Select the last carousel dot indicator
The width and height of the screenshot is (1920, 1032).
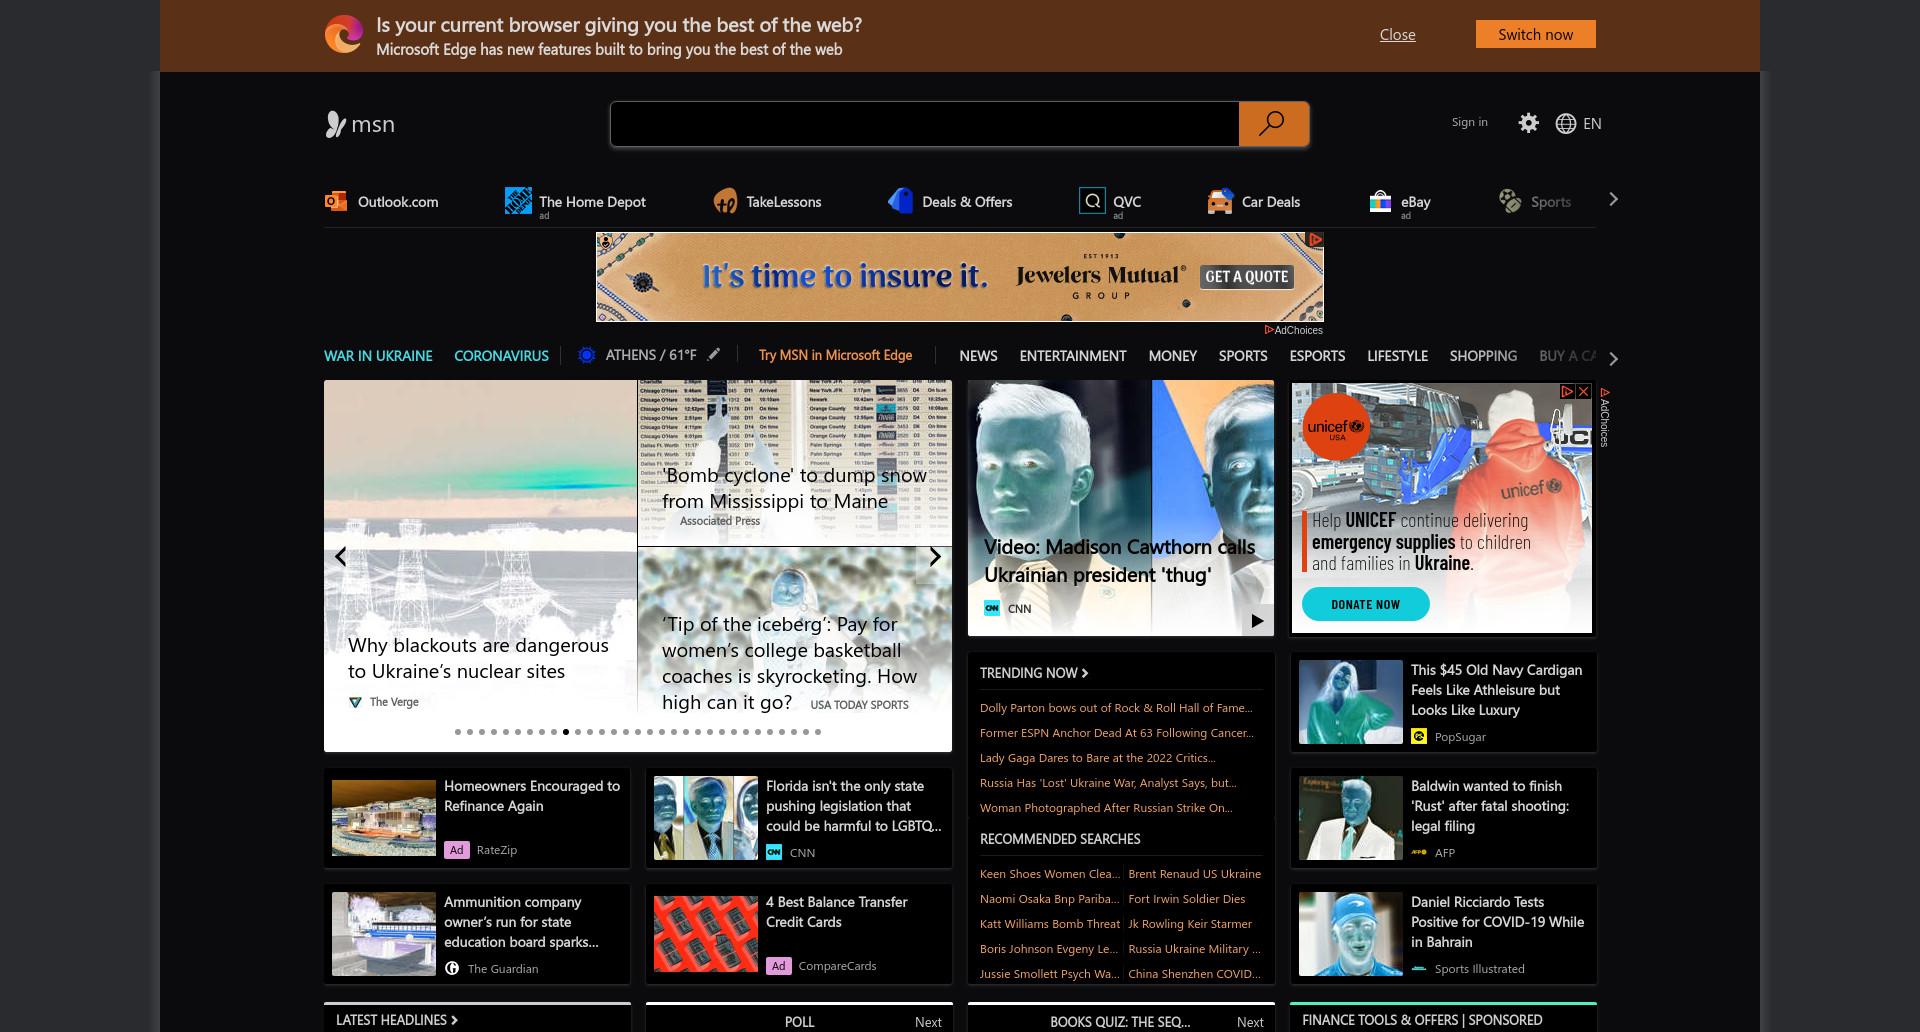[x=818, y=732]
